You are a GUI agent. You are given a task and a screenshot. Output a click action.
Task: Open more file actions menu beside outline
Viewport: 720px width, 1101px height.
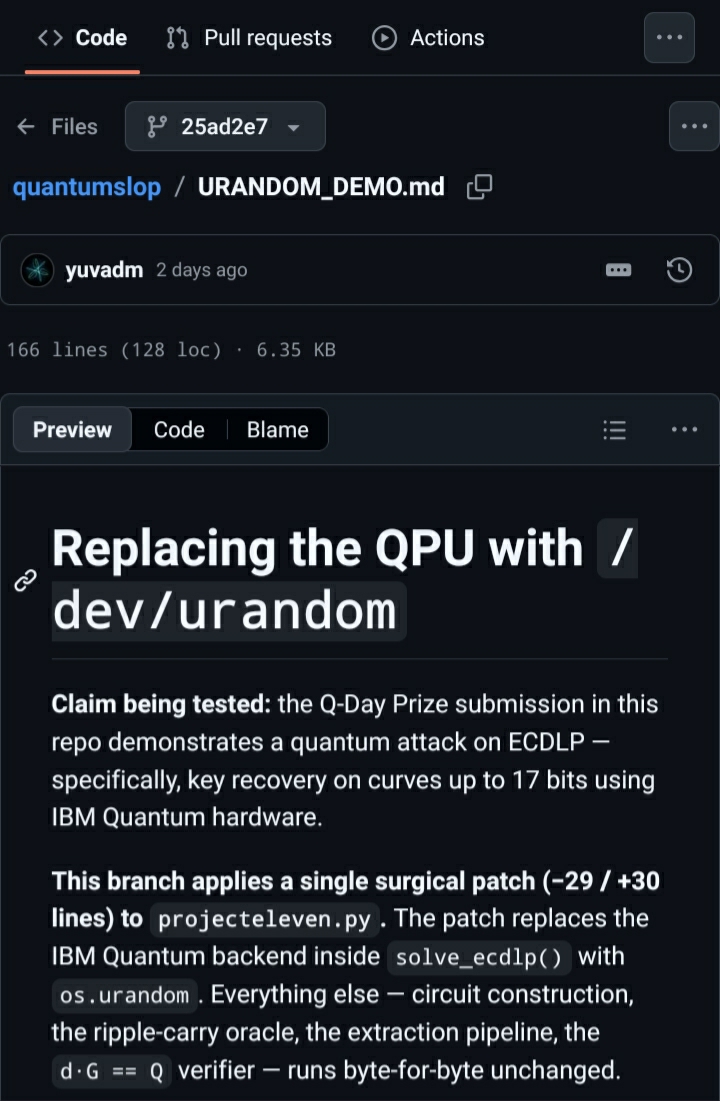click(684, 430)
